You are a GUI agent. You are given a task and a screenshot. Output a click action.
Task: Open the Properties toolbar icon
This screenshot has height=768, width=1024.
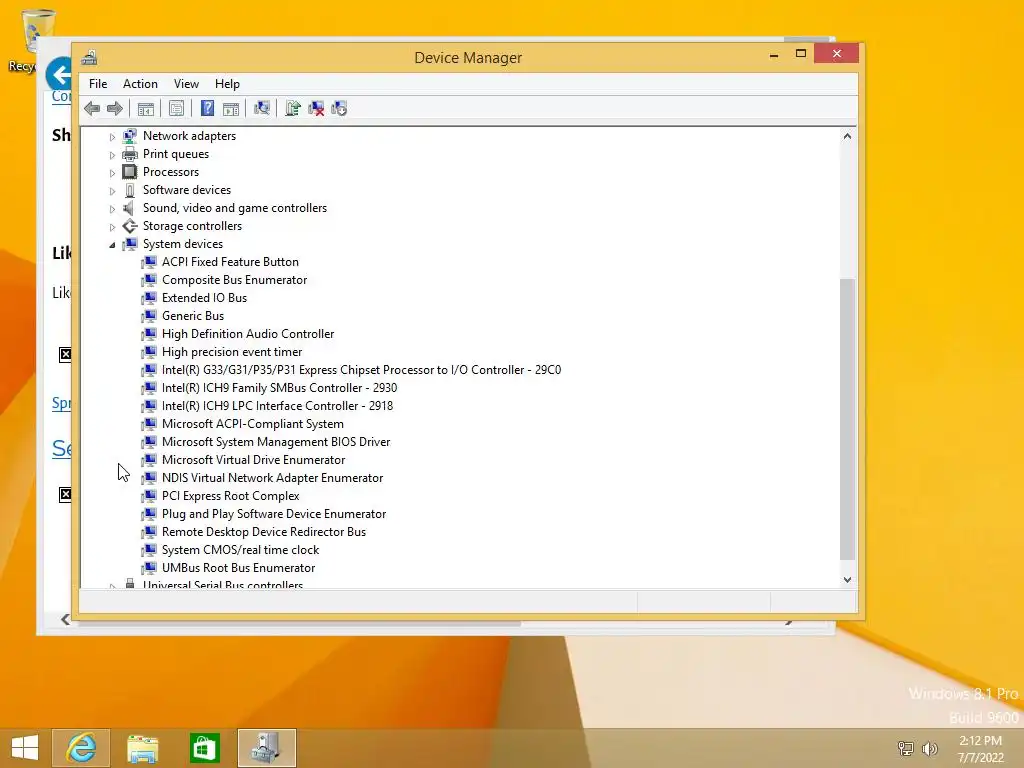[x=176, y=108]
